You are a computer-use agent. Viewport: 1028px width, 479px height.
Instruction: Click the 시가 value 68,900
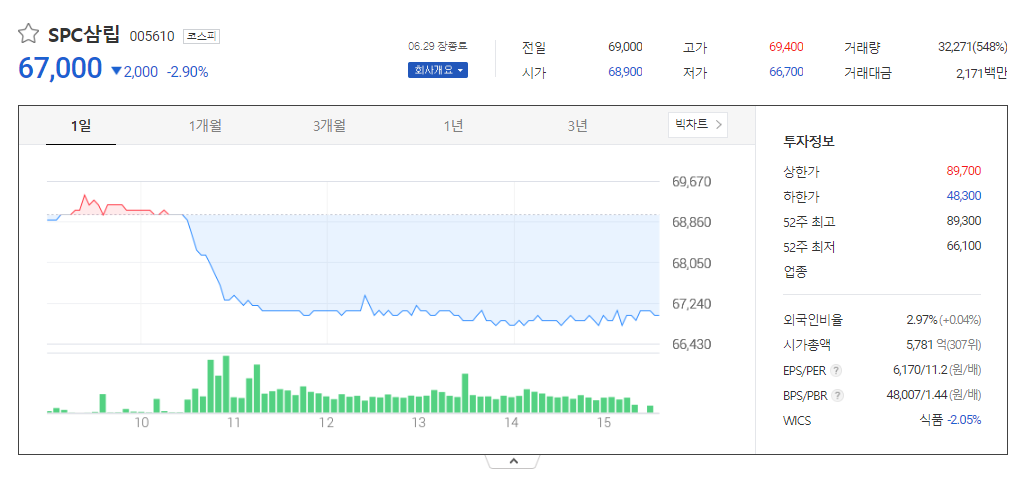pos(625,72)
